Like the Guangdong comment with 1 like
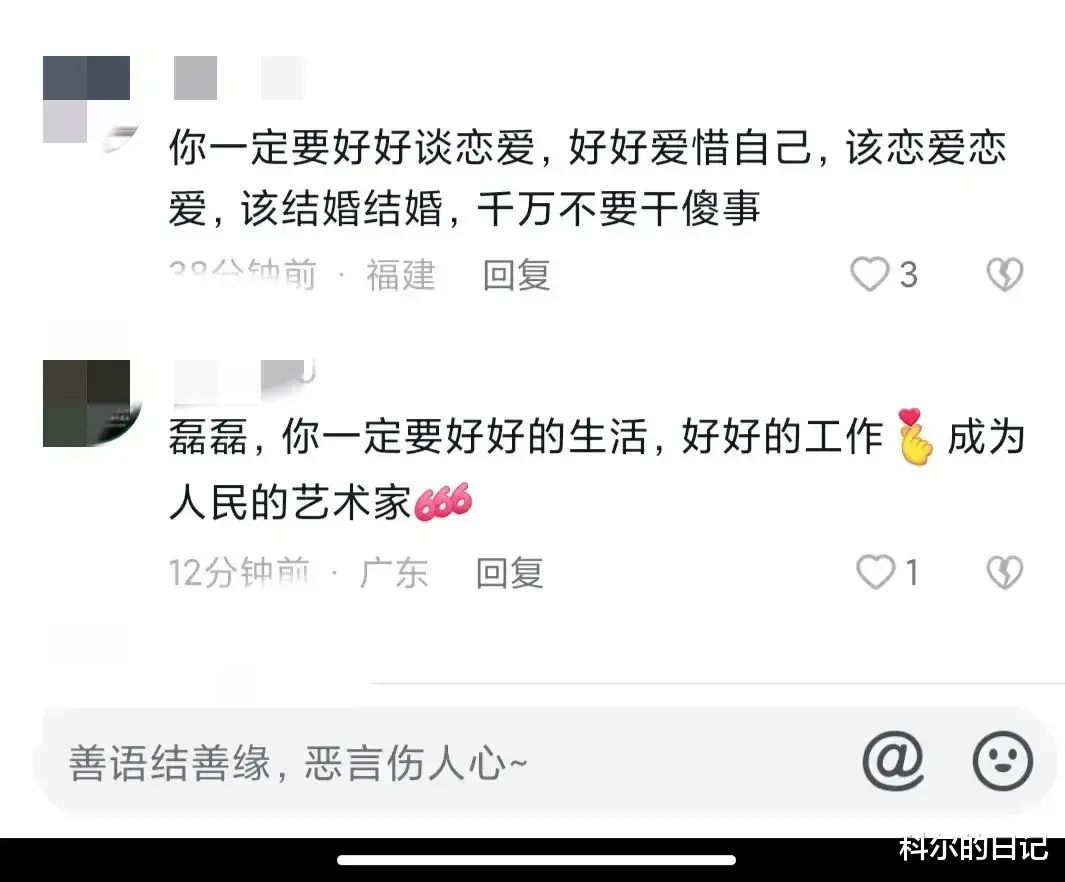 [x=876, y=572]
